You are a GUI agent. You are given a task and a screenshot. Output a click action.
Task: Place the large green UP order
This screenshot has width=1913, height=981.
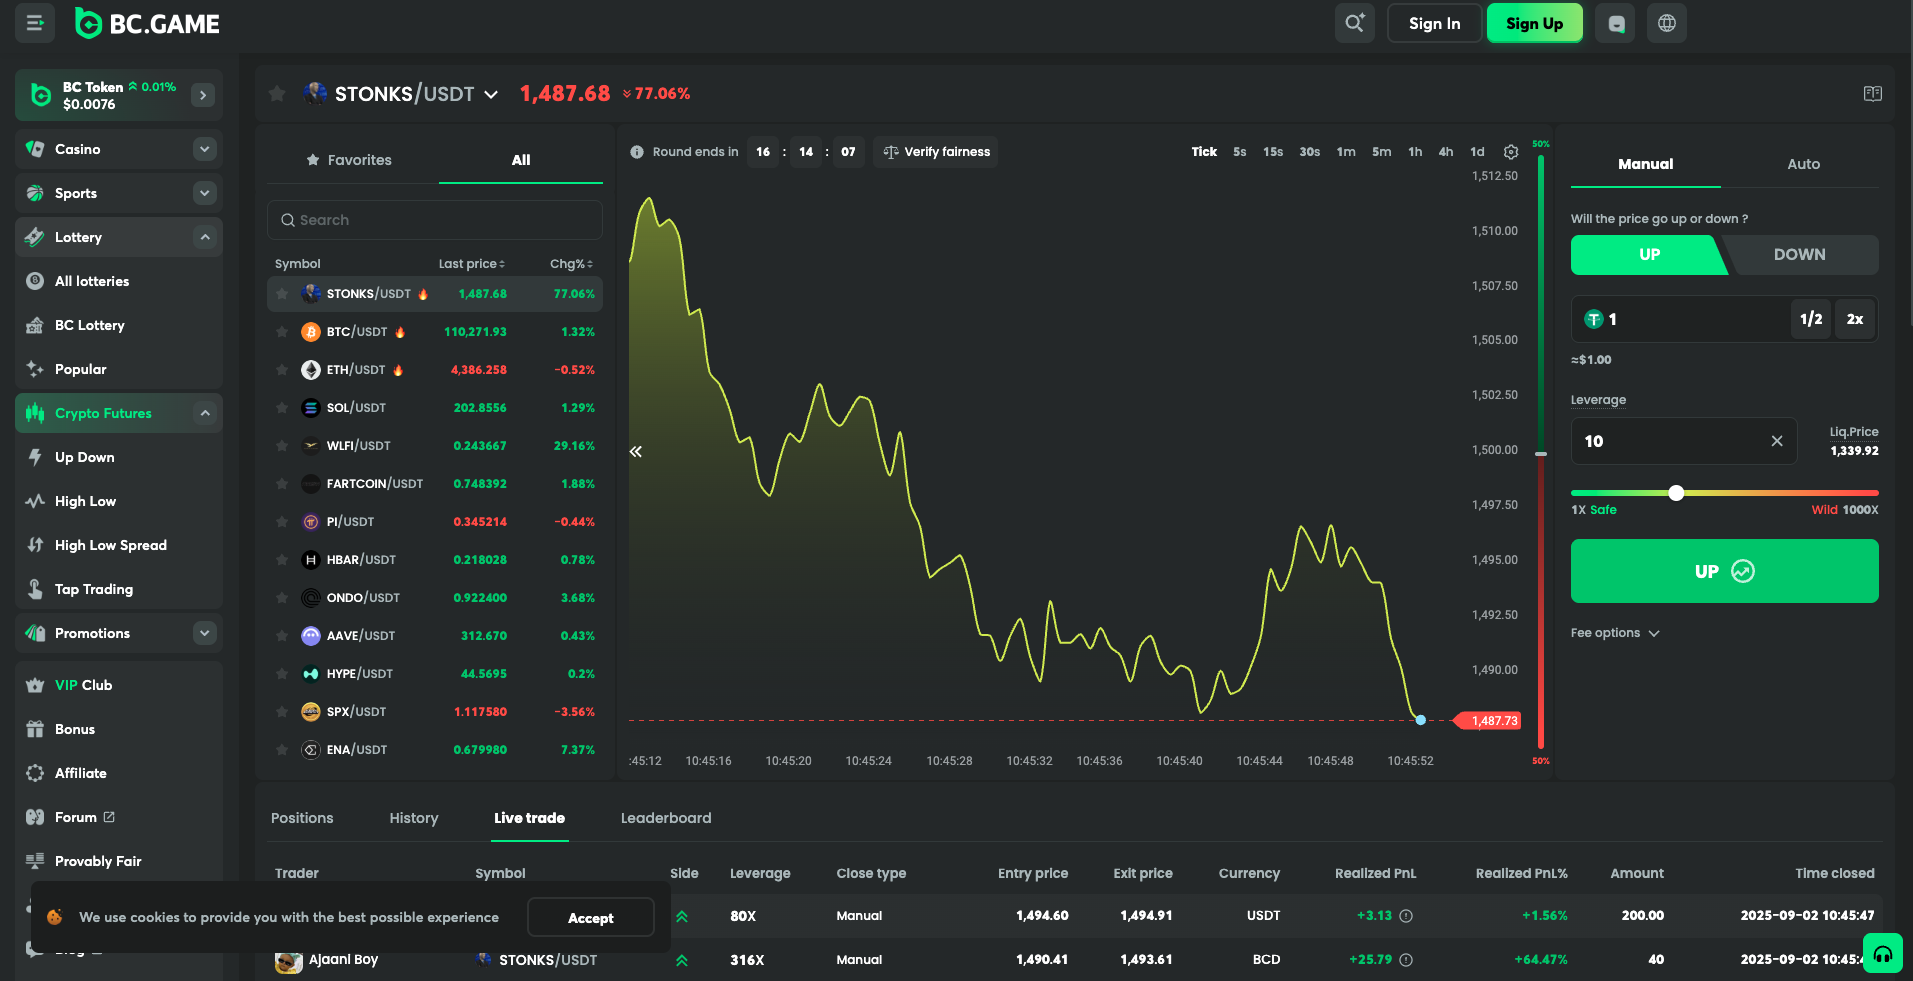tap(1724, 571)
